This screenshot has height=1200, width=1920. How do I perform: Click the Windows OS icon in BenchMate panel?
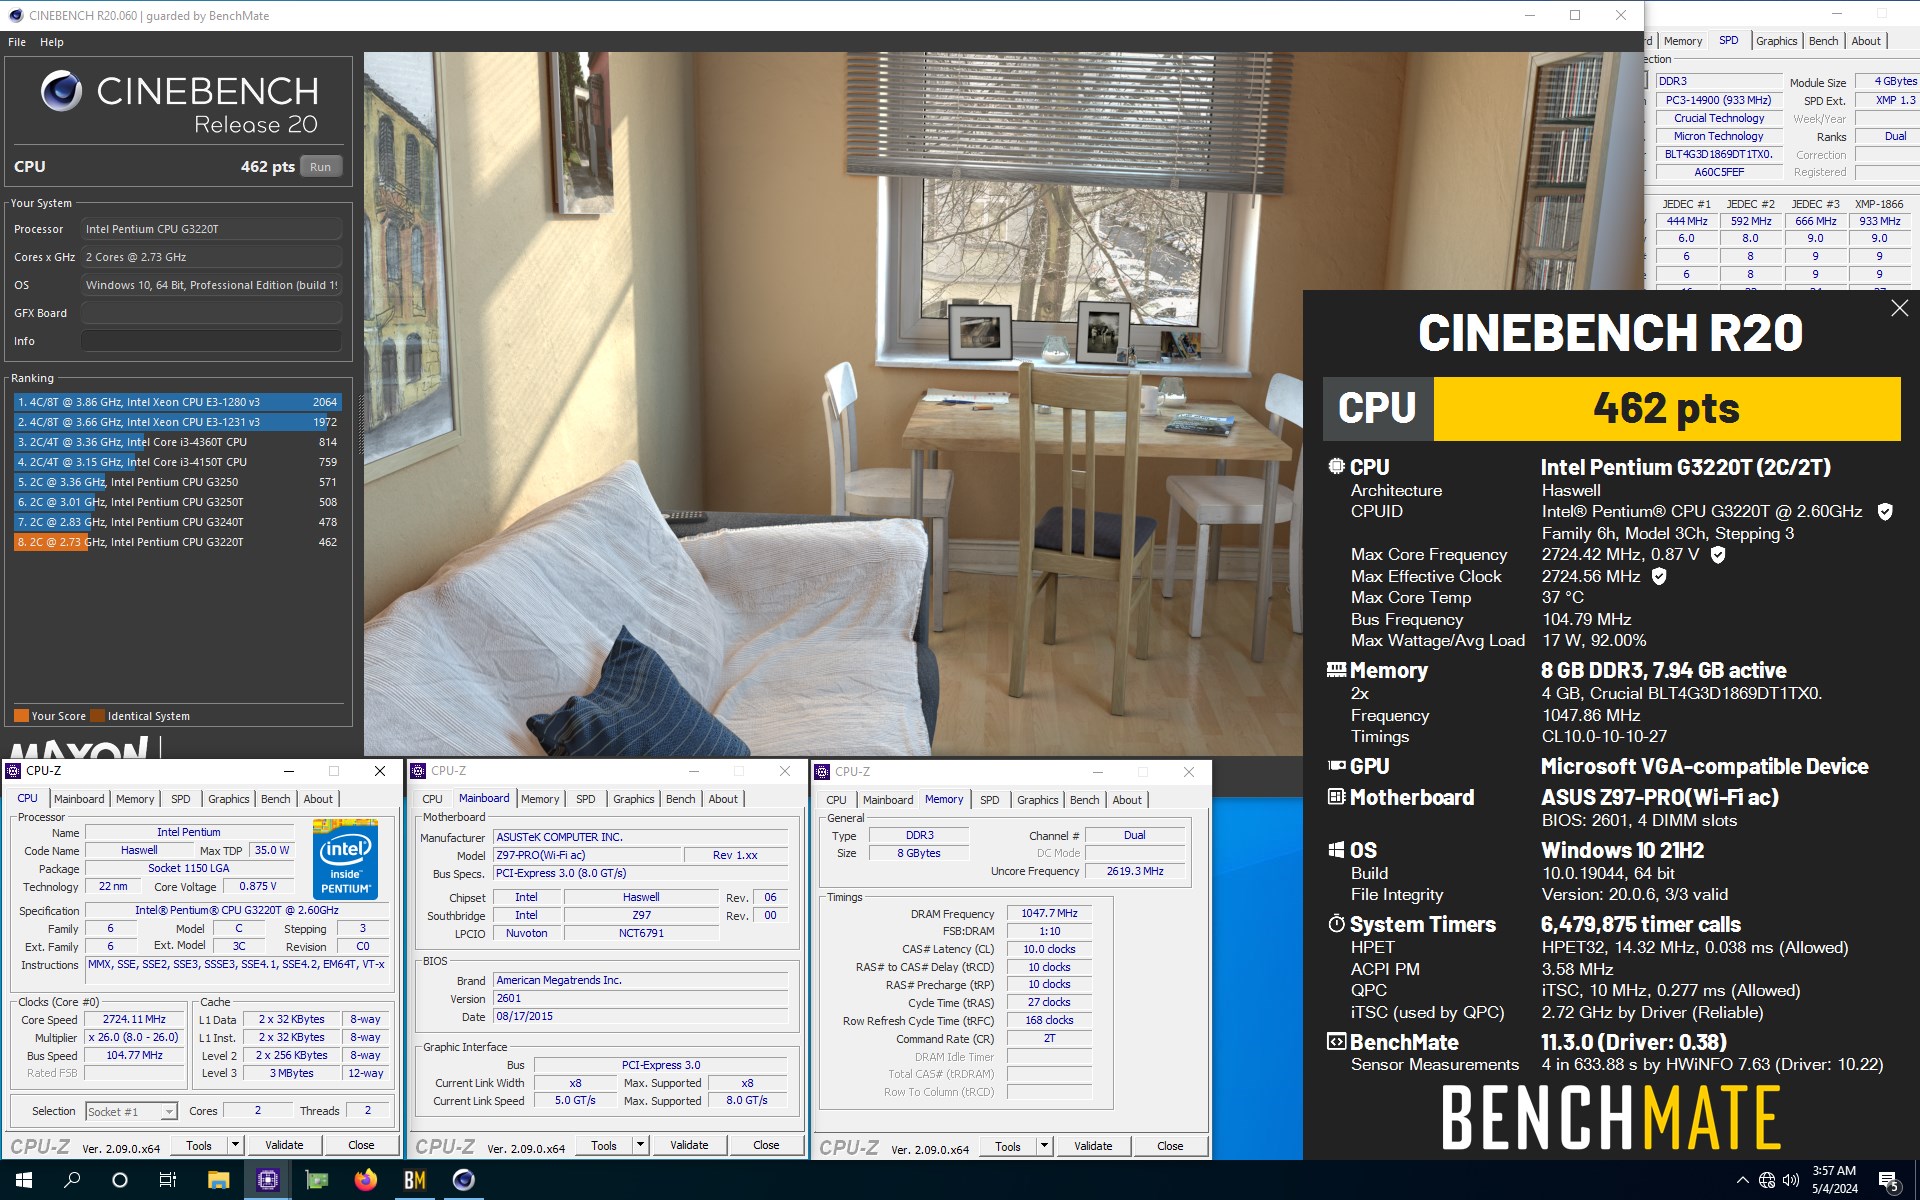coord(1336,850)
